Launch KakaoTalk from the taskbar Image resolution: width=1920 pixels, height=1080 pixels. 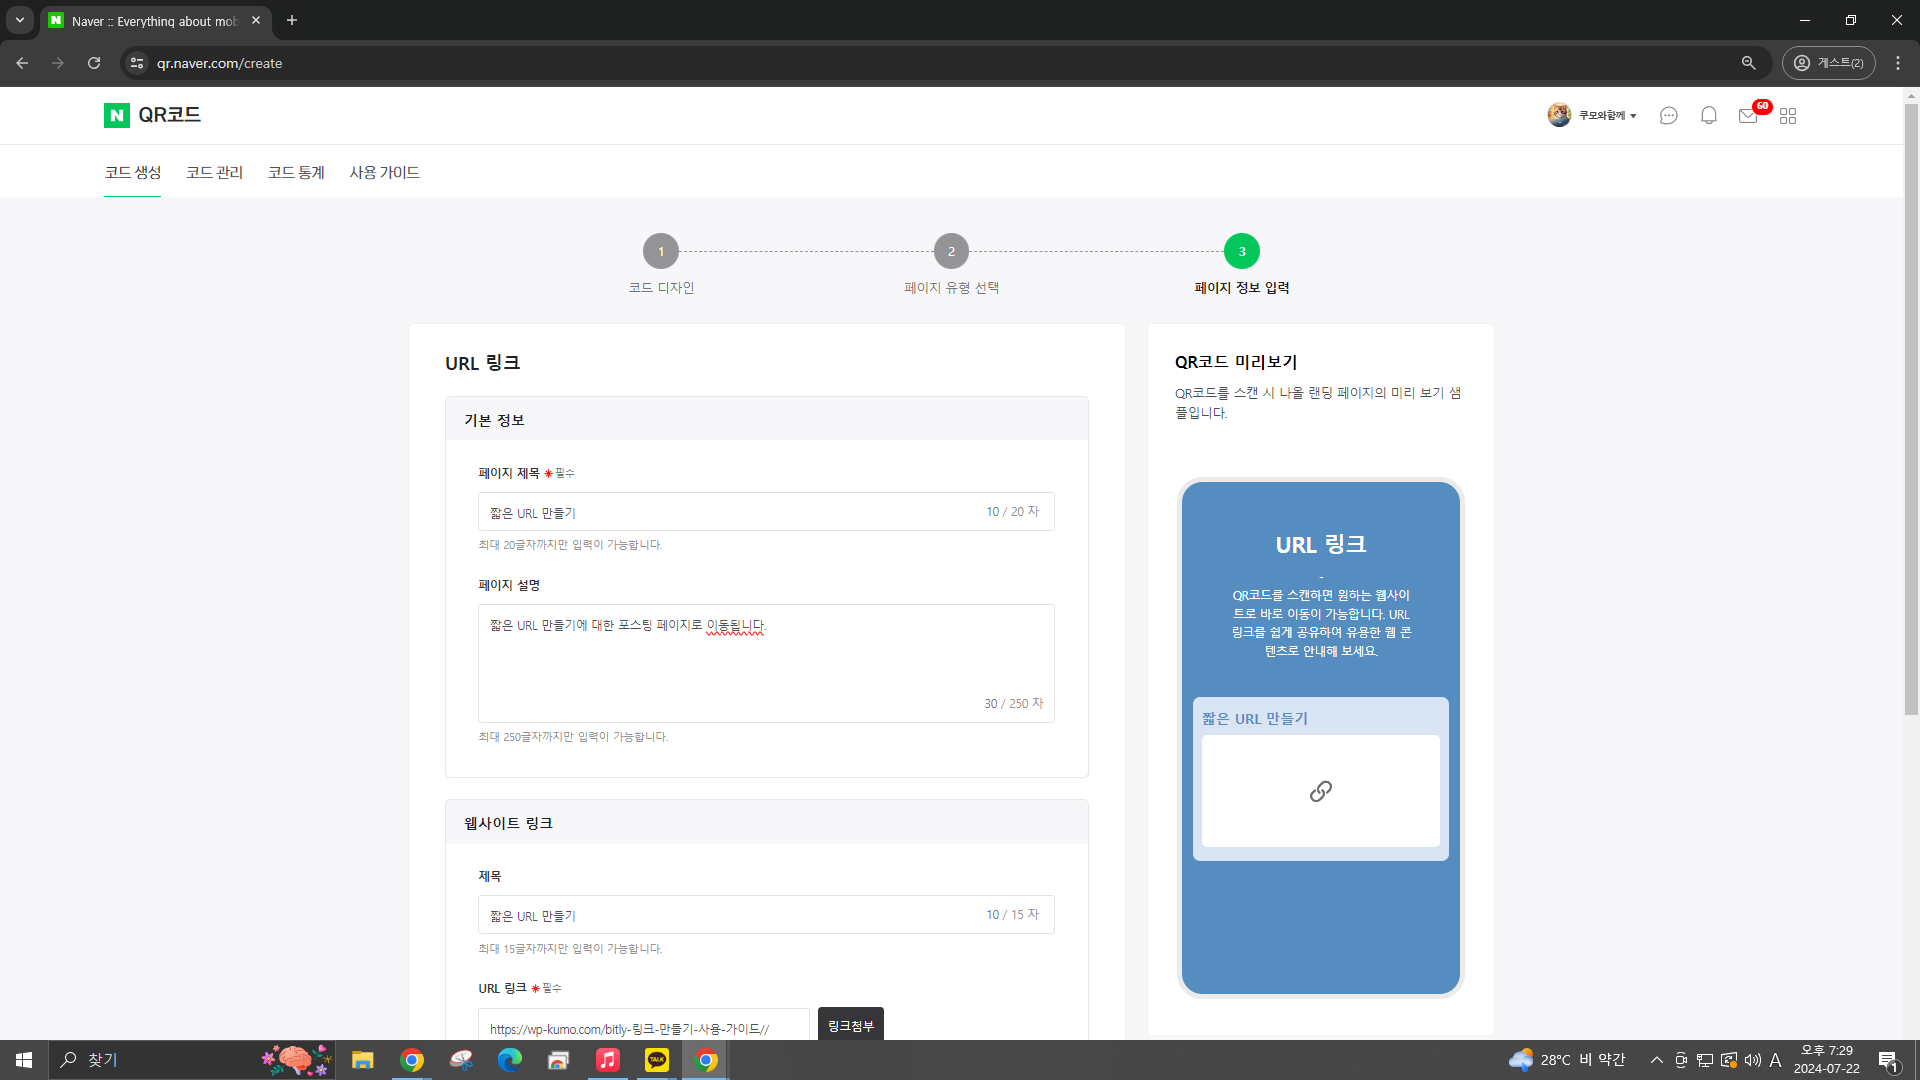click(x=656, y=1060)
